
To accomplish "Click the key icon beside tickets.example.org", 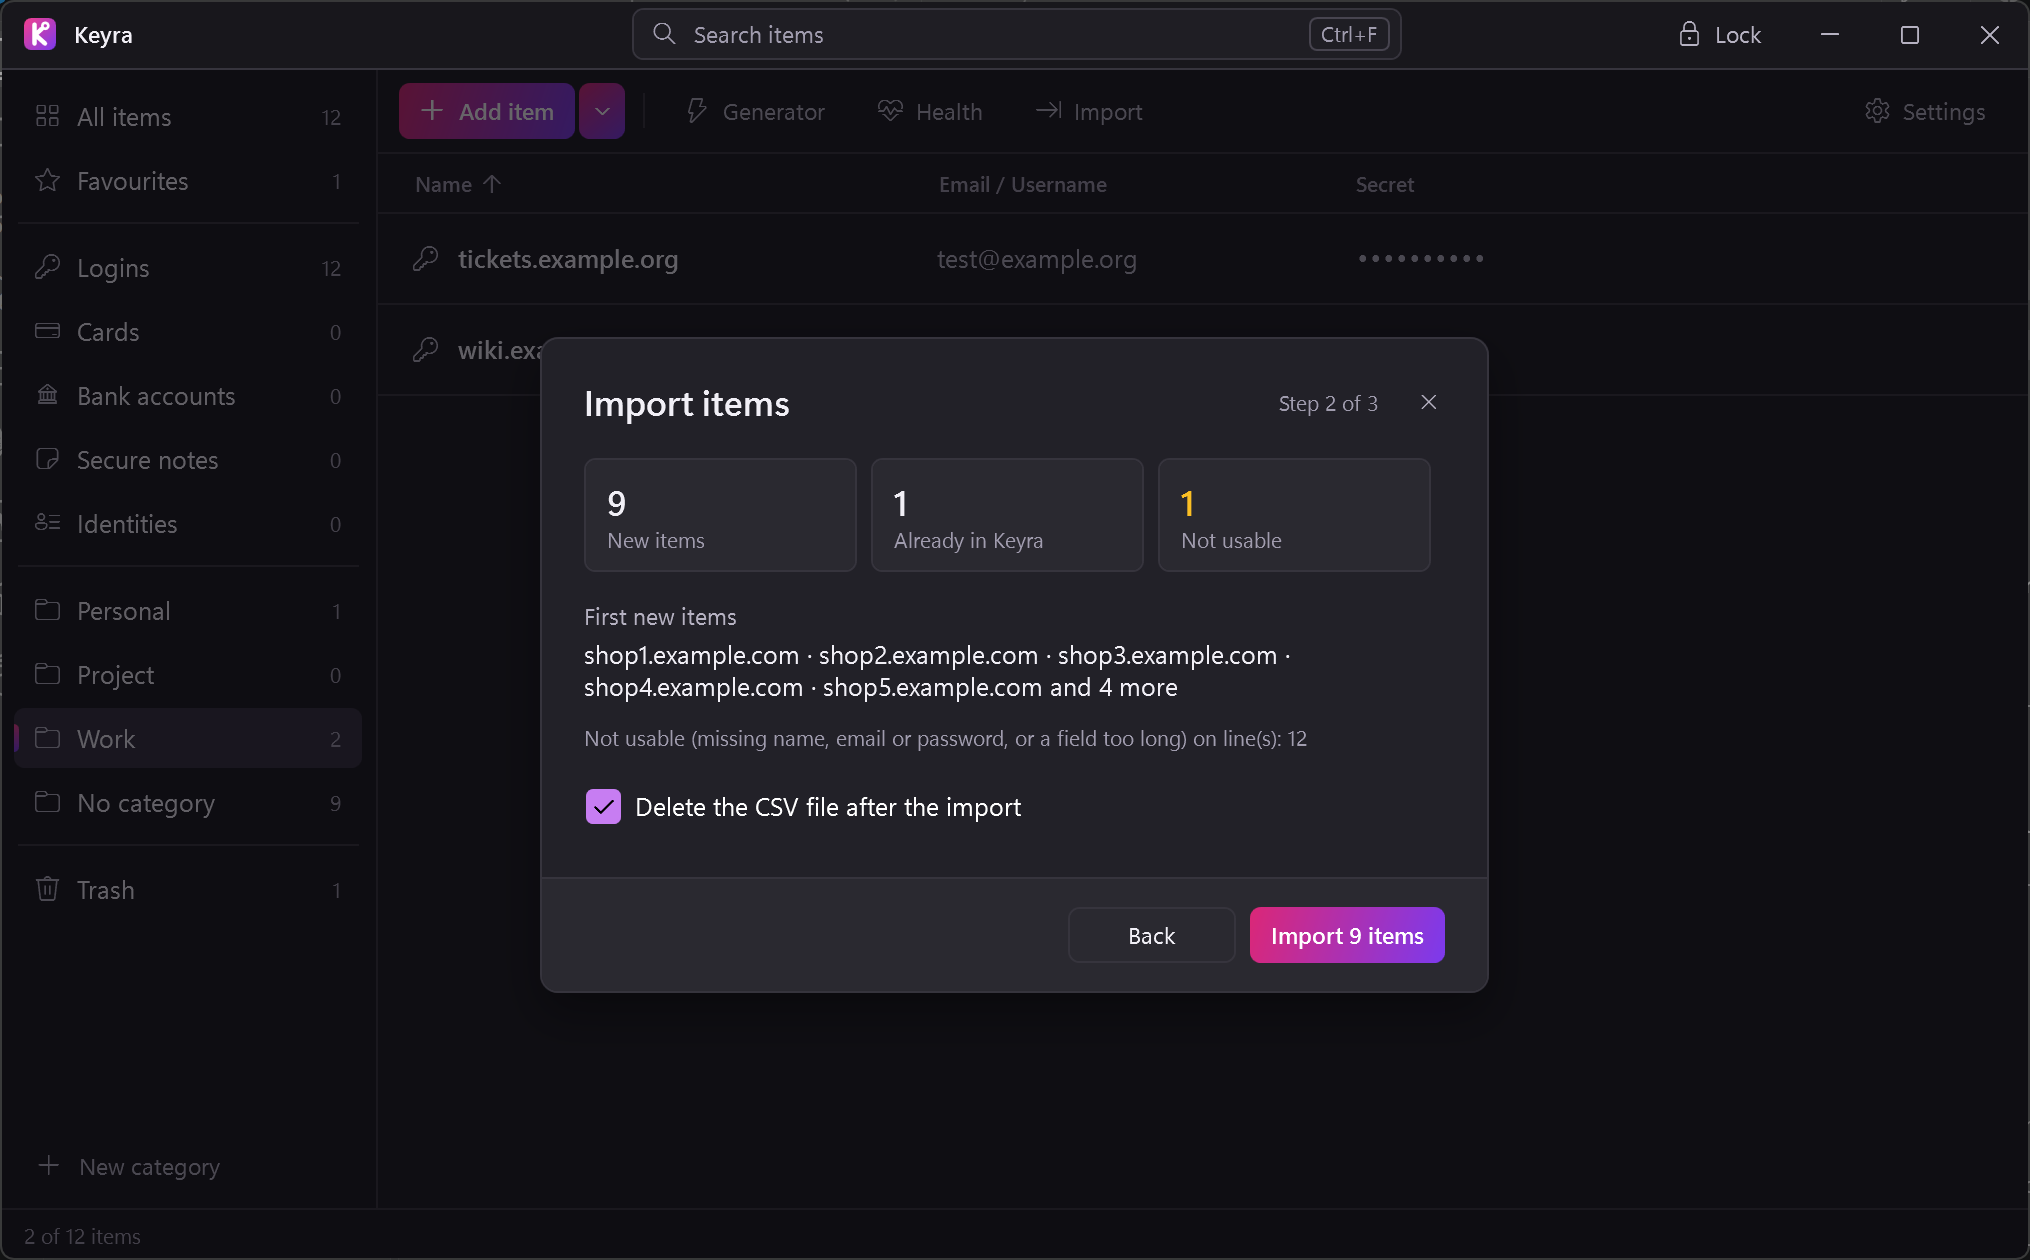I will pos(426,259).
